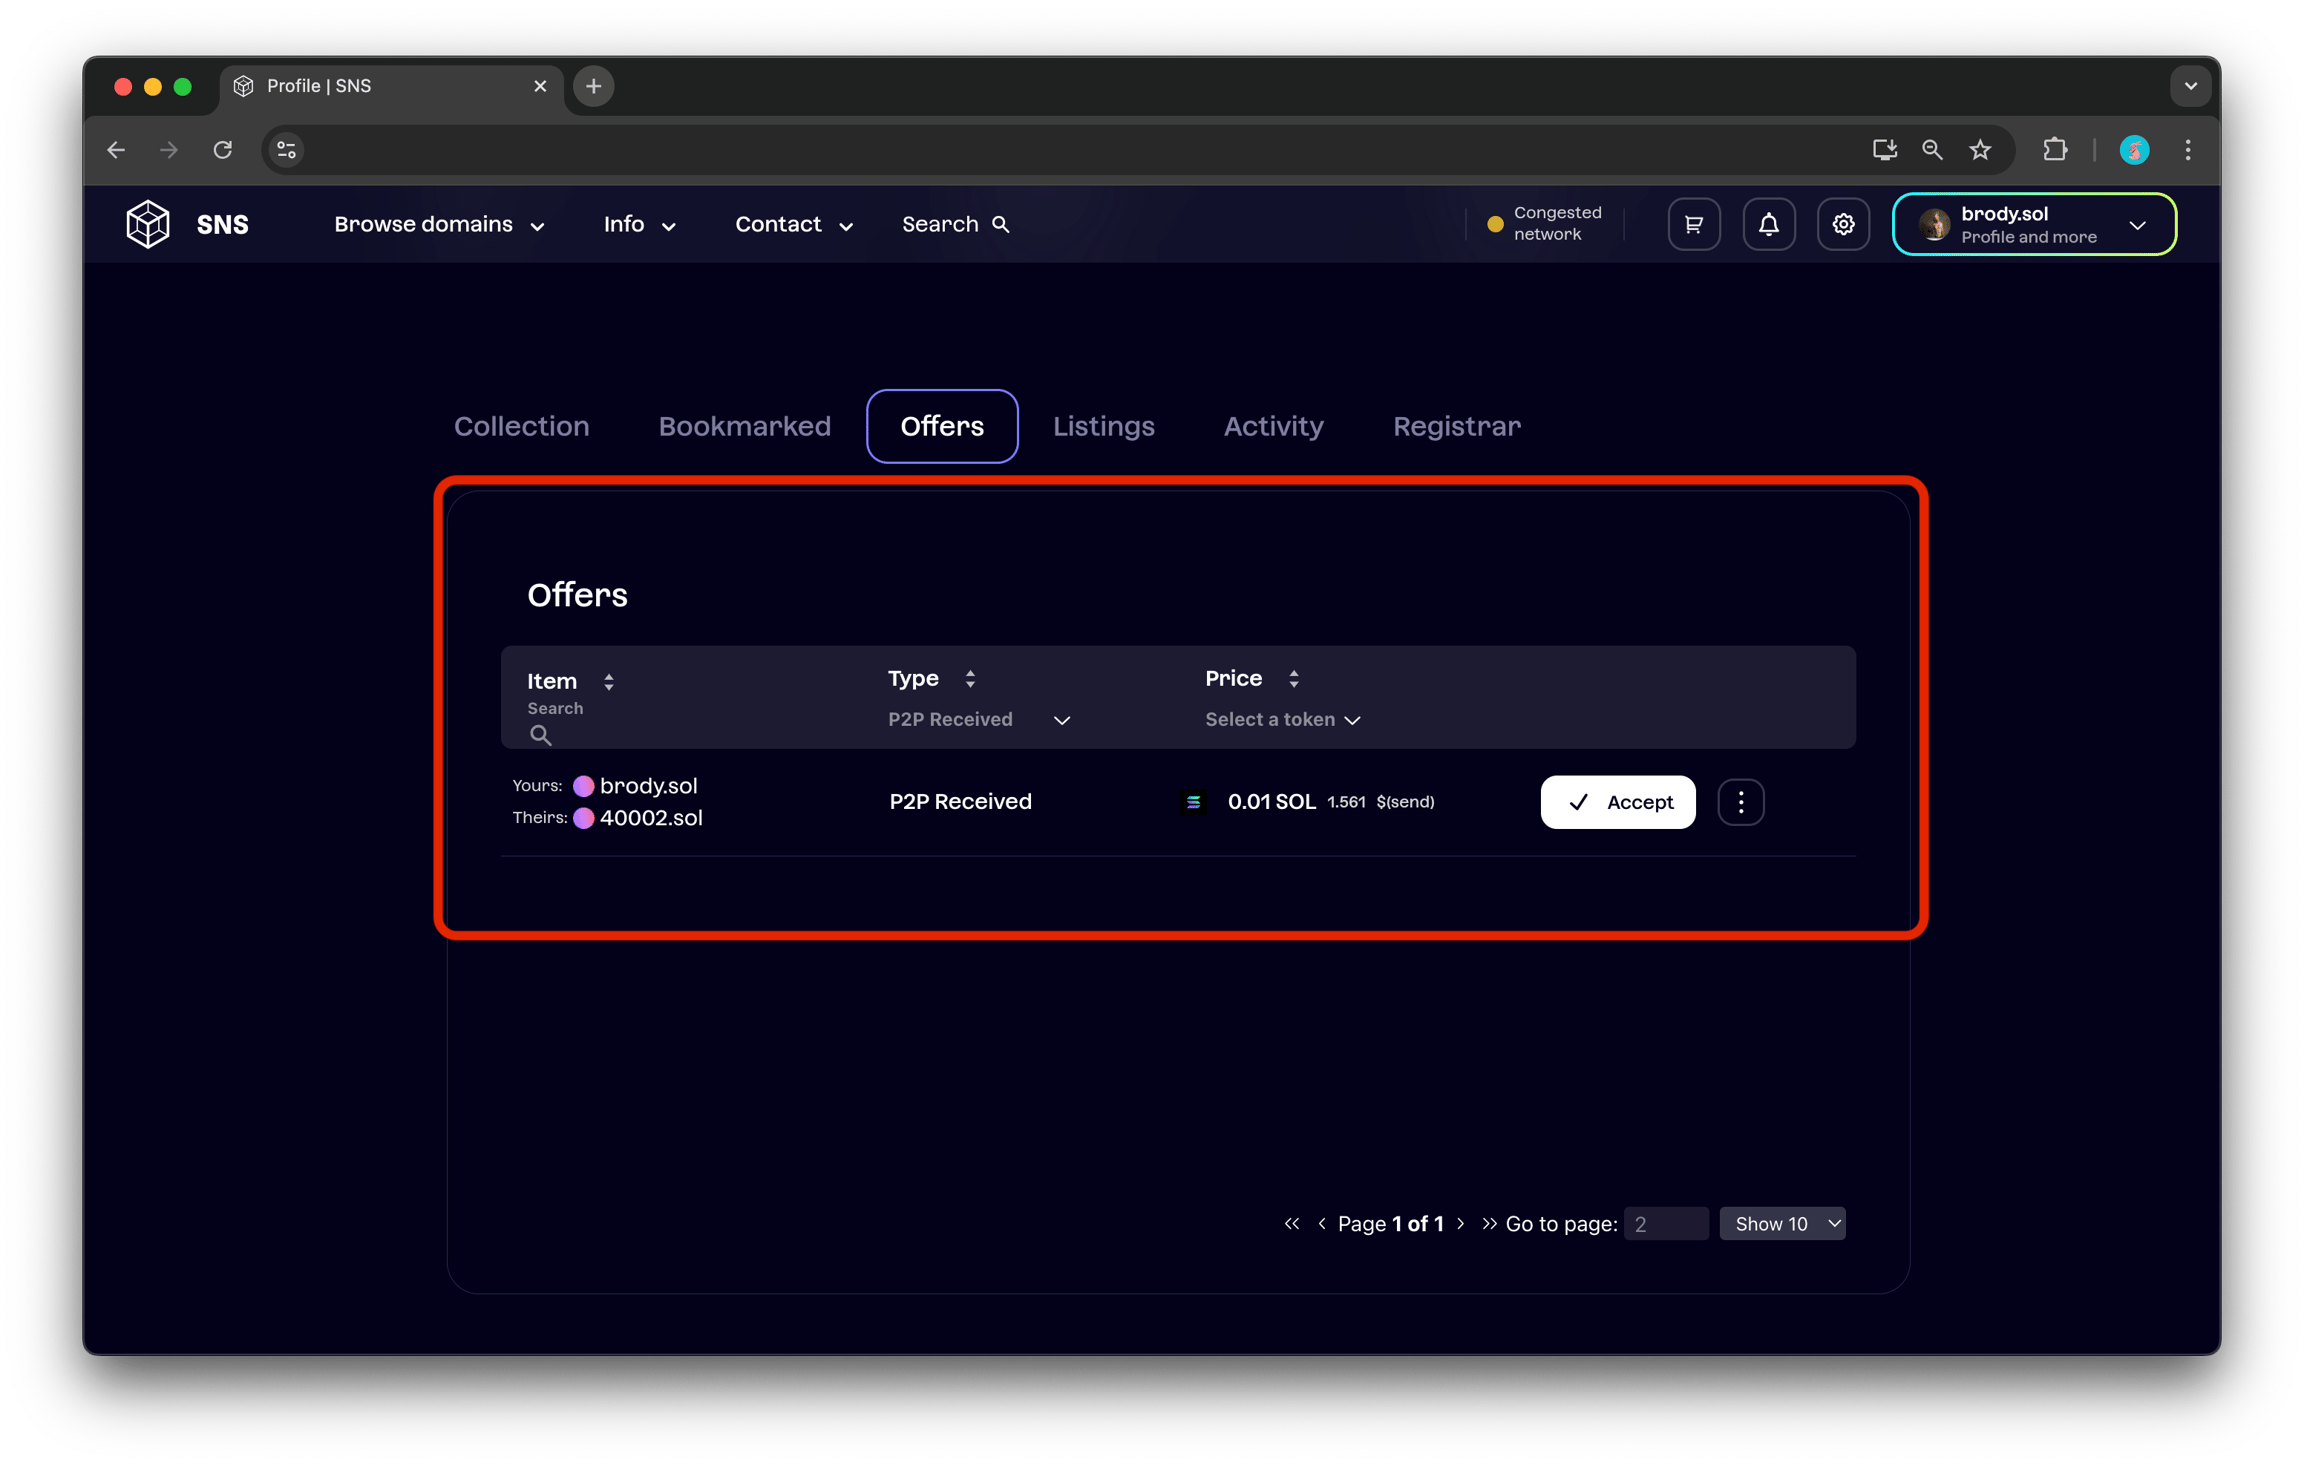
Task: Expand the P2P Received type filter
Action: 979,719
